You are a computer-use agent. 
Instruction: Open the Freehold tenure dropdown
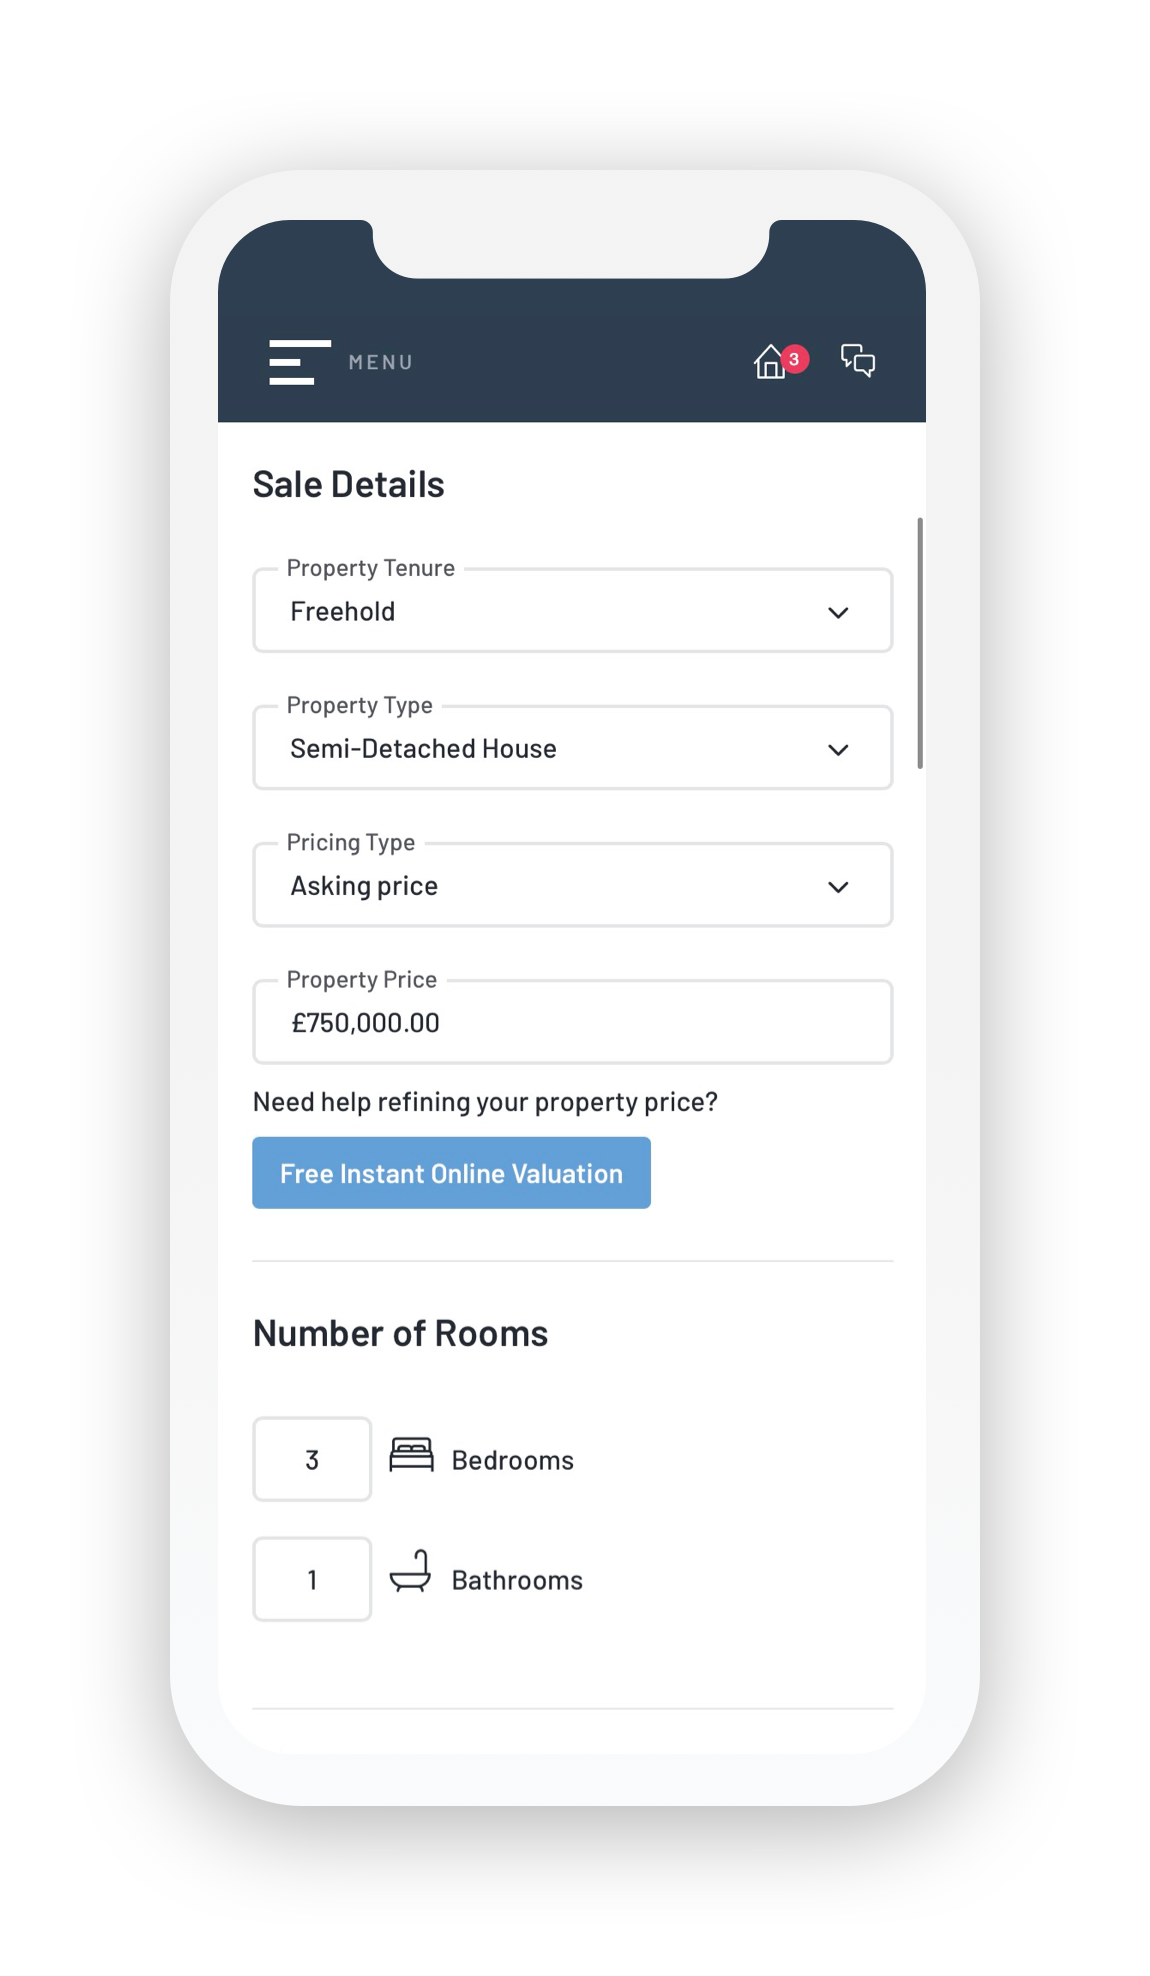tap(572, 611)
